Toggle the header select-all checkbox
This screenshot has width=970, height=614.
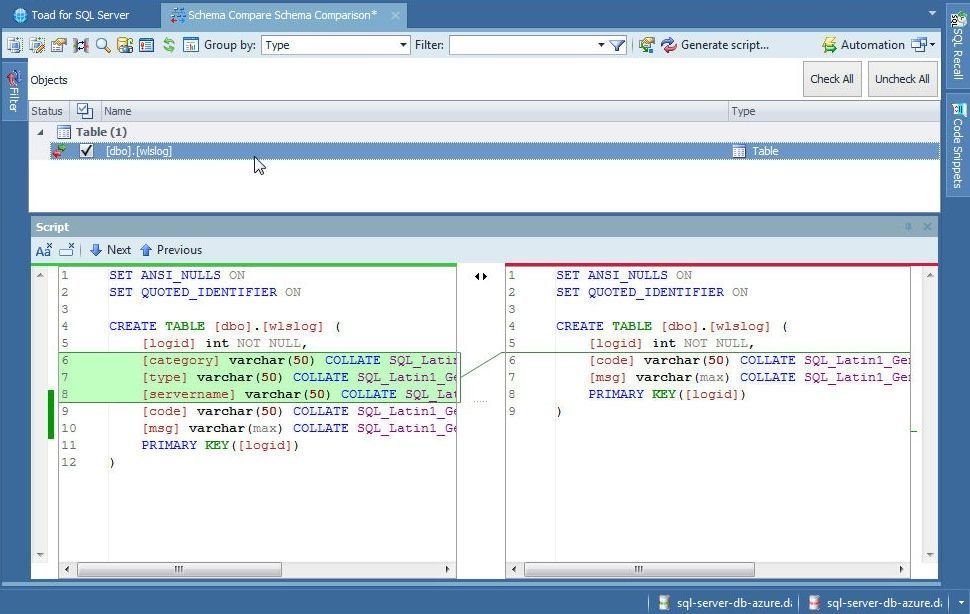(x=85, y=111)
